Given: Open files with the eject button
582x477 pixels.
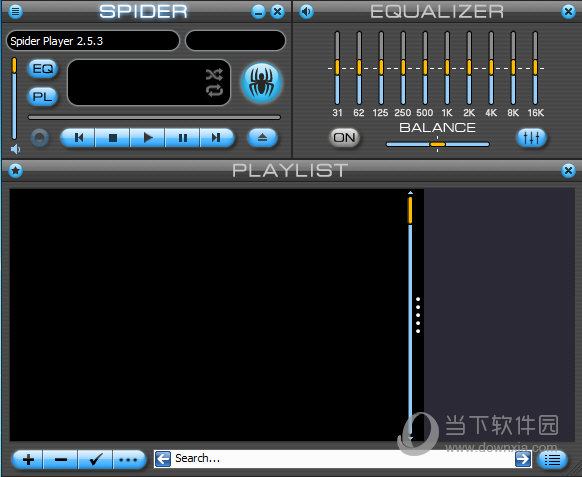Looking at the screenshot, I should click(x=262, y=138).
